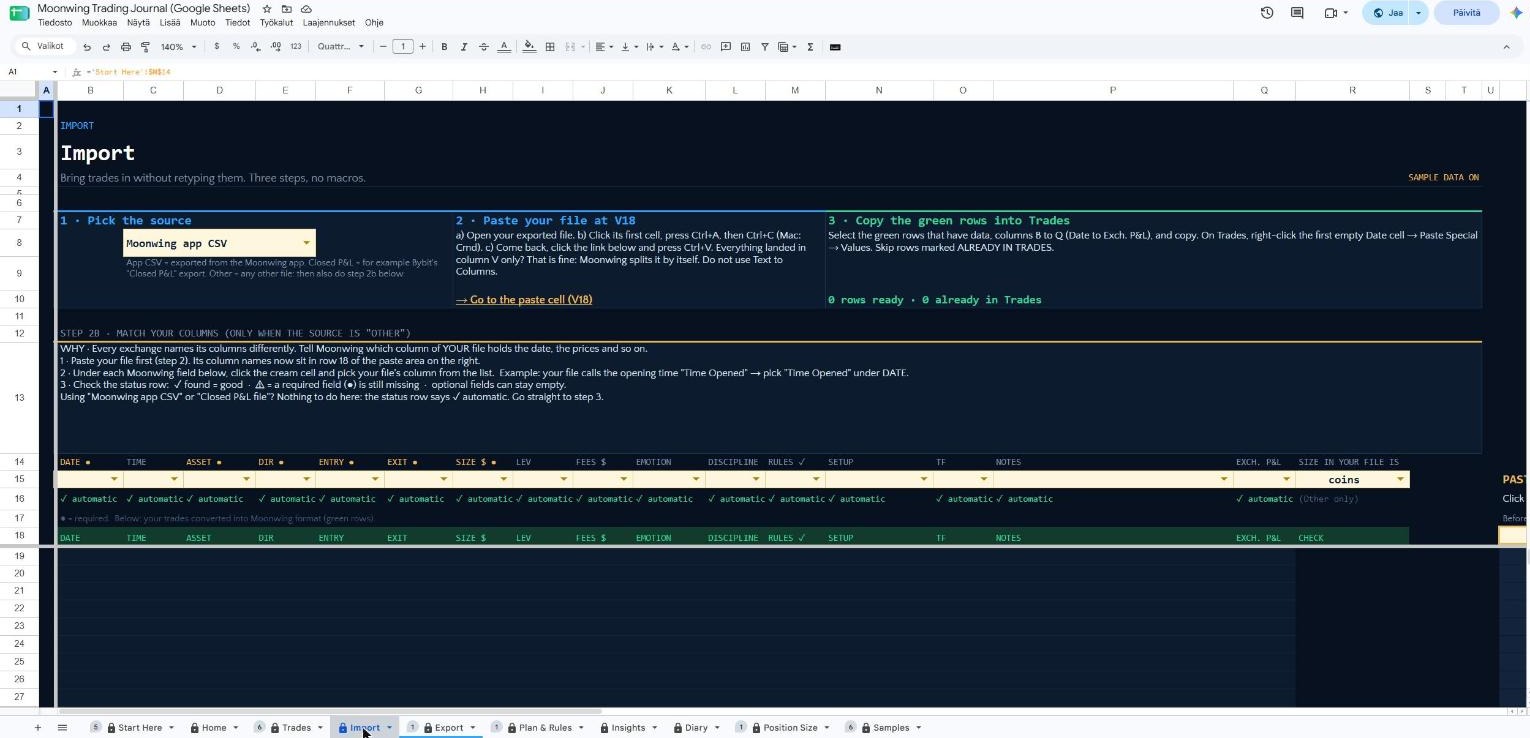Image resolution: width=1530 pixels, height=738 pixels.
Task: Decrease decimal places
Action: click(256, 47)
